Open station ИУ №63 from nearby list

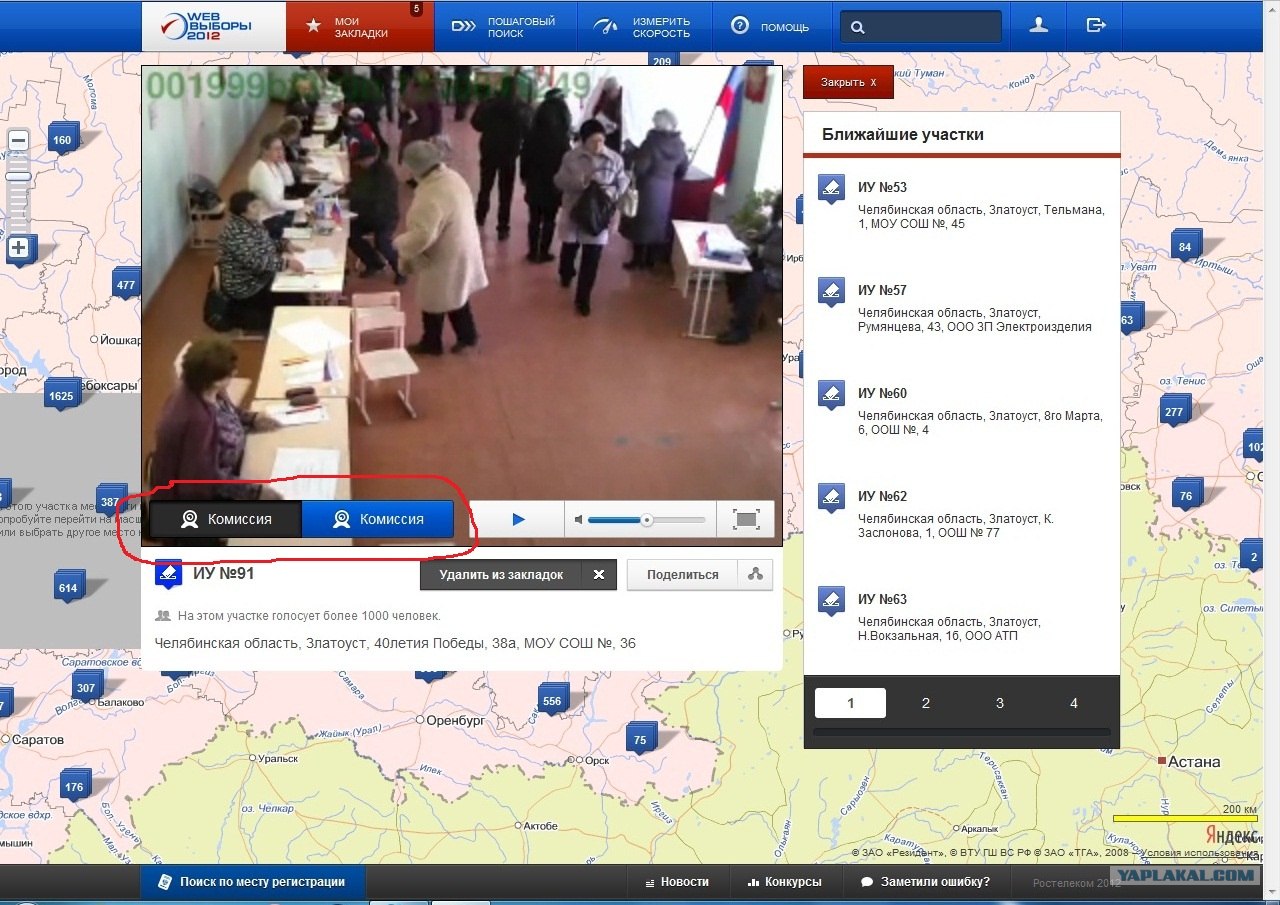point(882,599)
